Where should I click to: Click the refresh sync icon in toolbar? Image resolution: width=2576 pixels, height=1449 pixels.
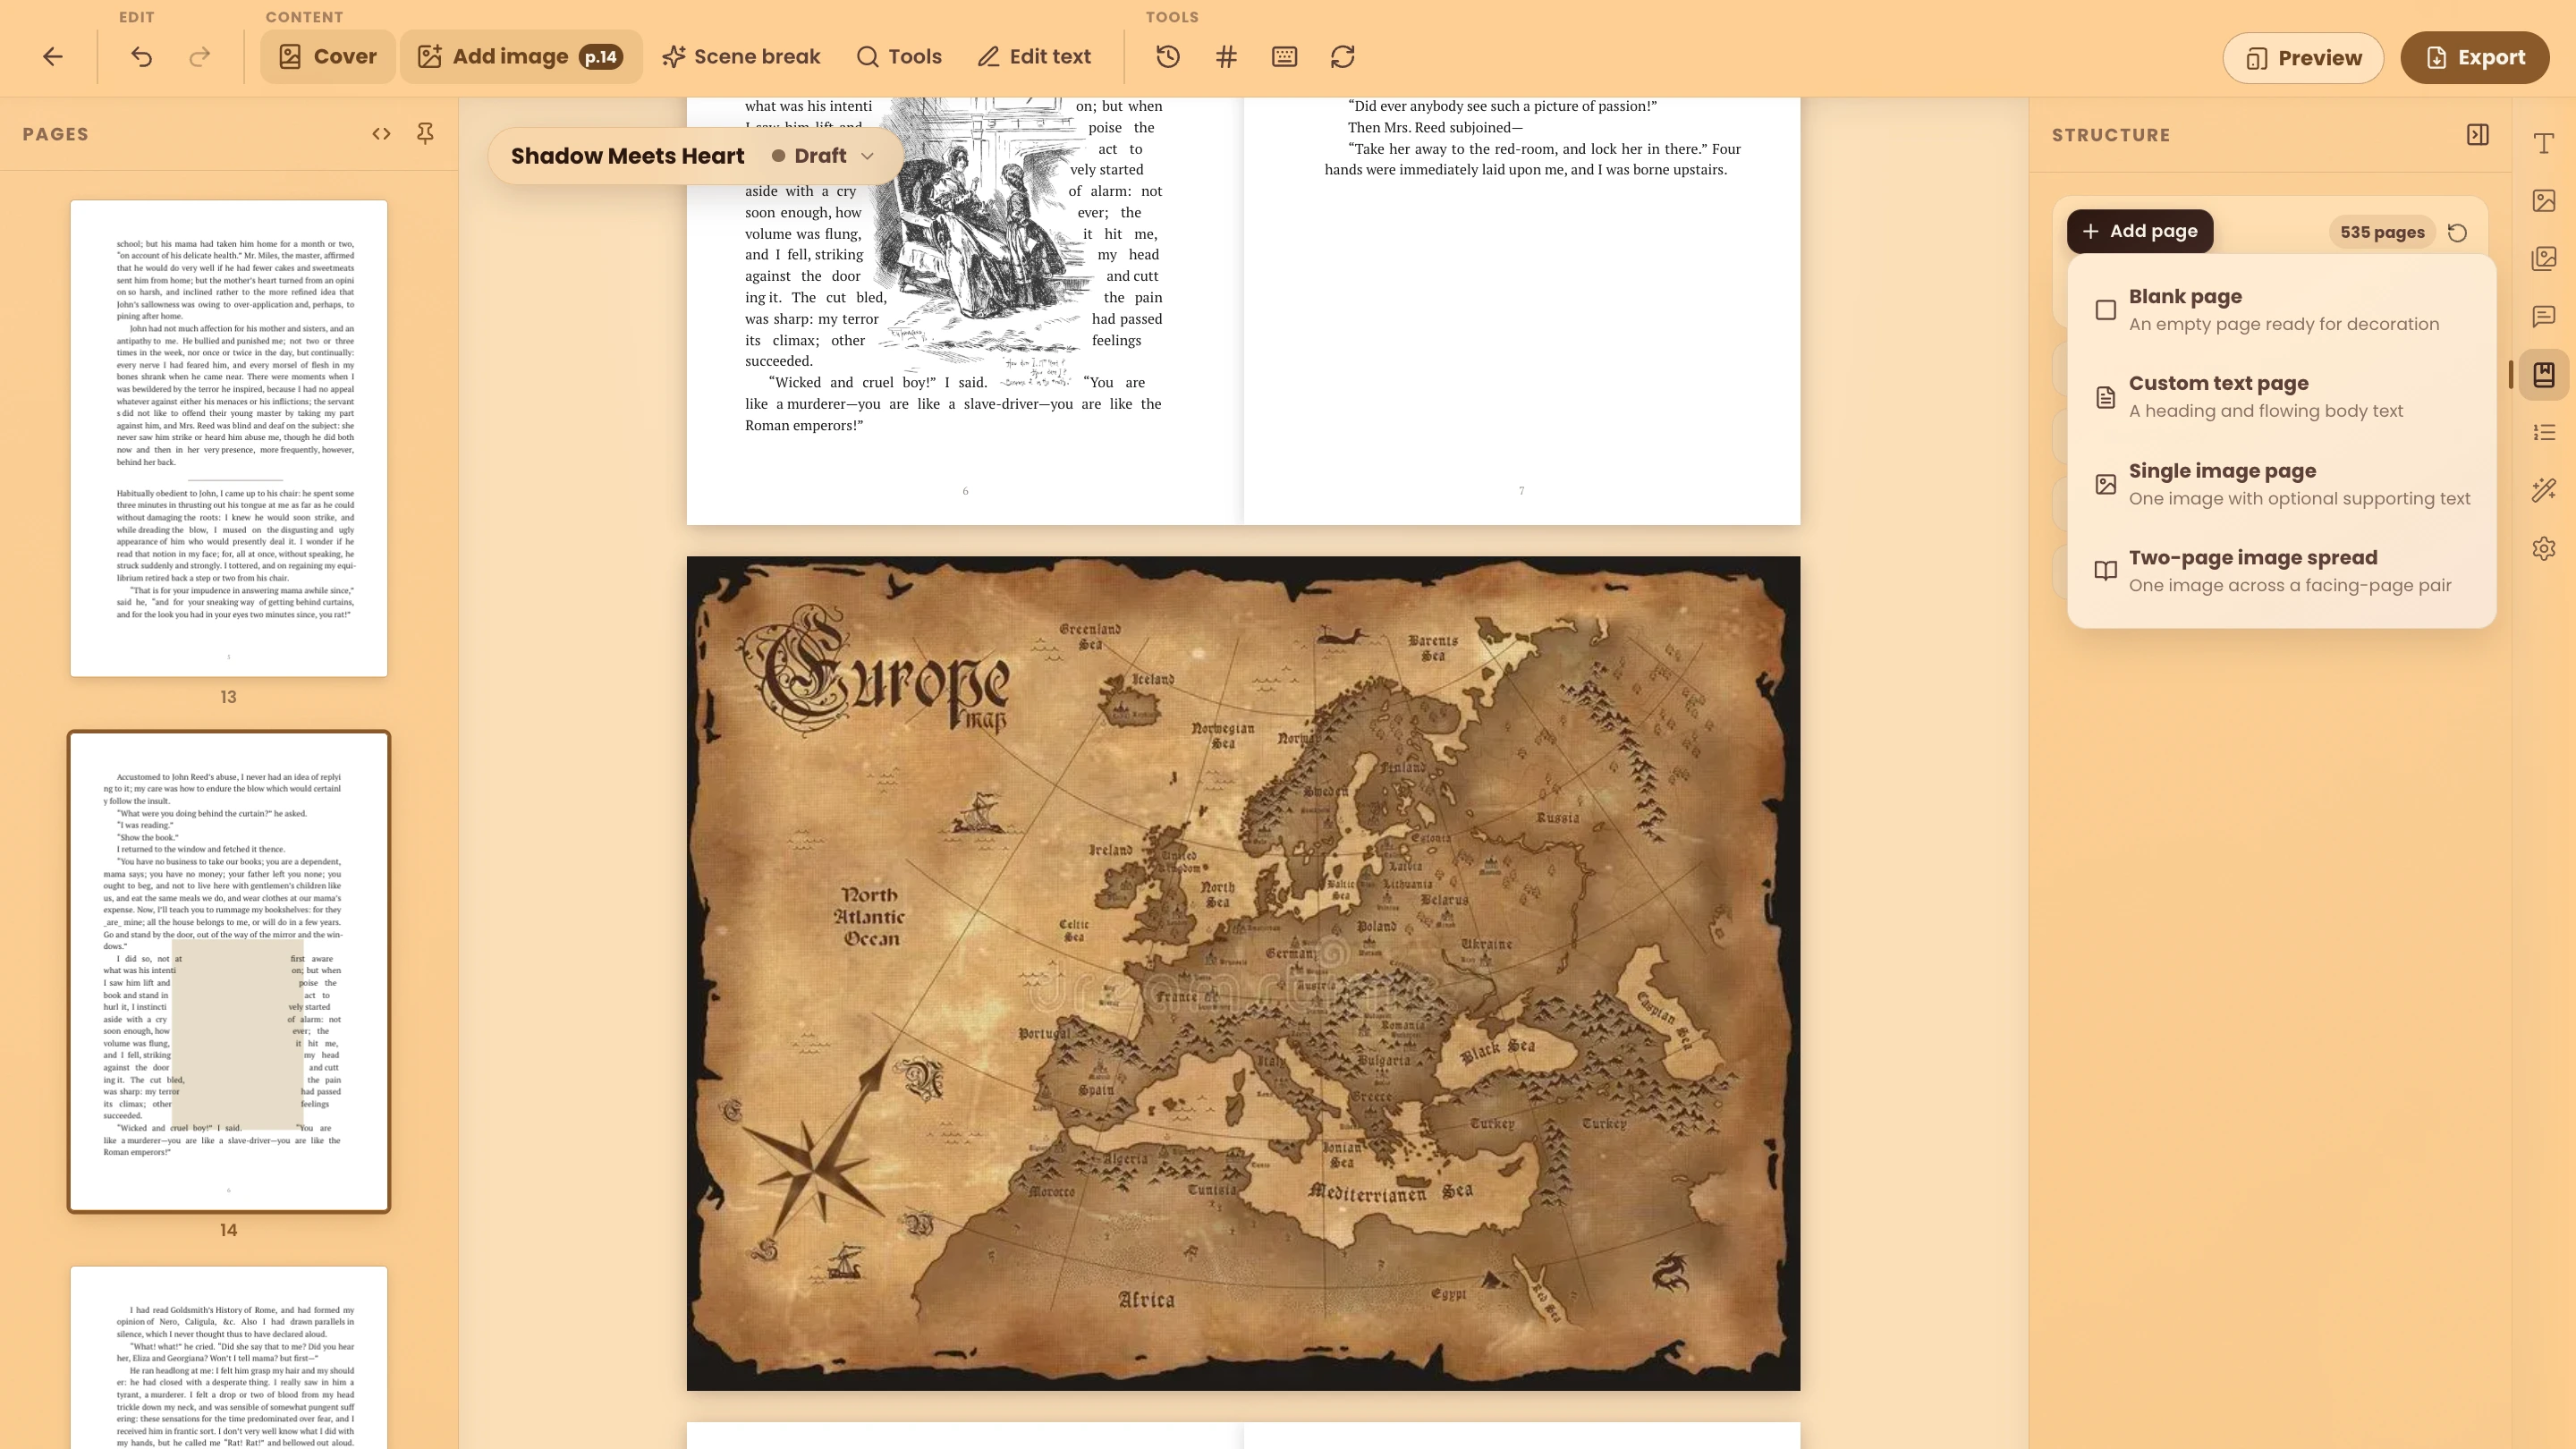pos(1342,57)
